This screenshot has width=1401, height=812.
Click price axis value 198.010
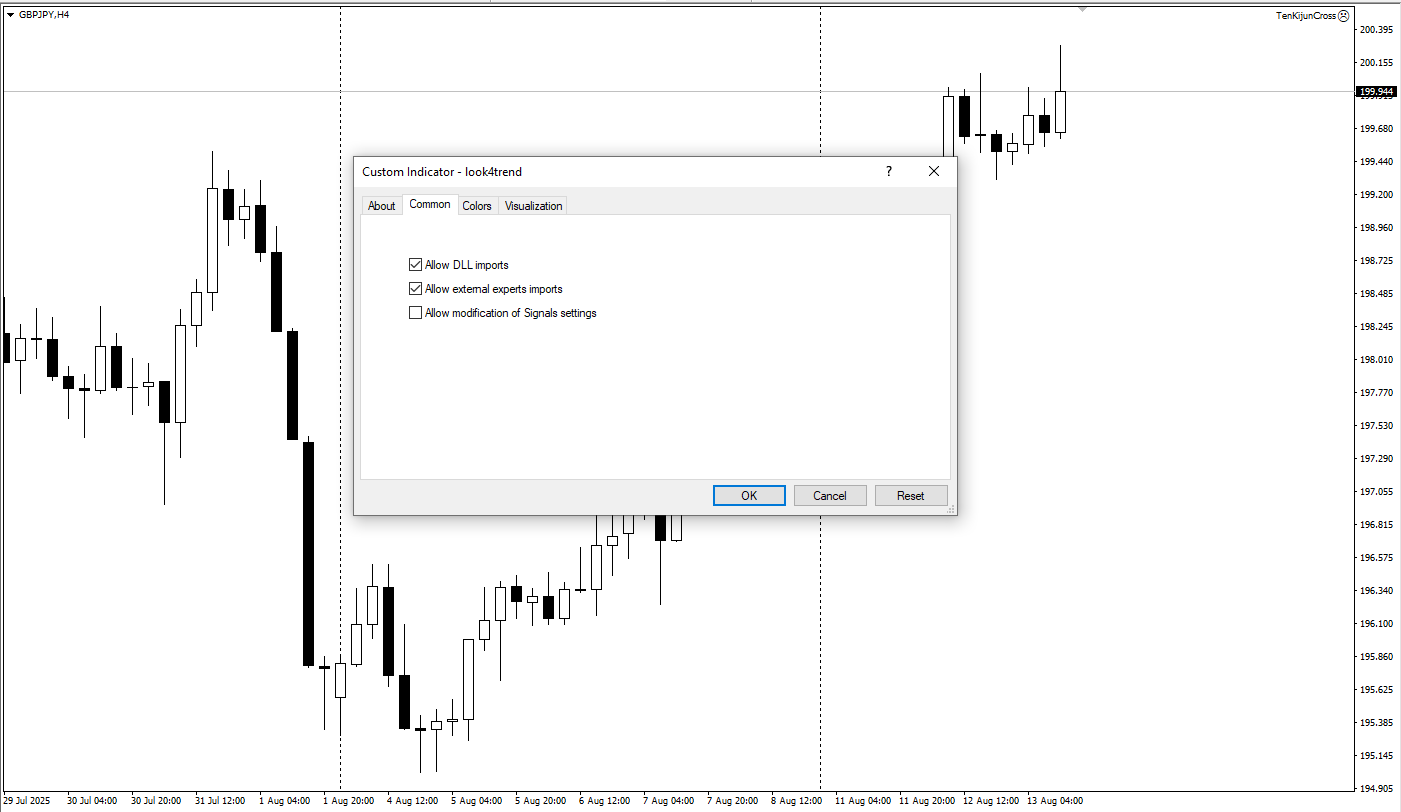click(x=1377, y=360)
